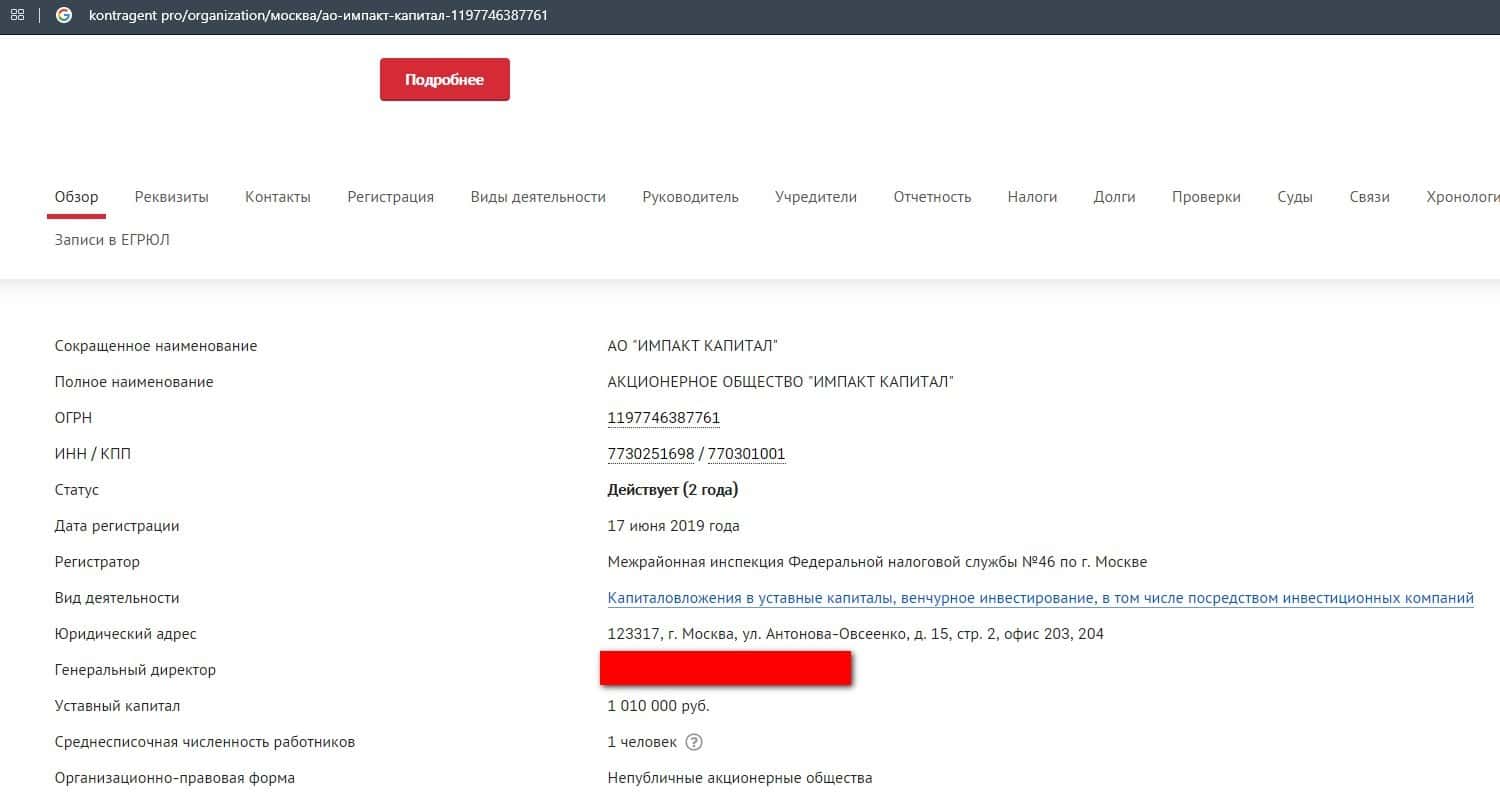Click the registrar 'Межрайонная инспекция' text
This screenshot has height=805, width=1500.
click(x=877, y=562)
